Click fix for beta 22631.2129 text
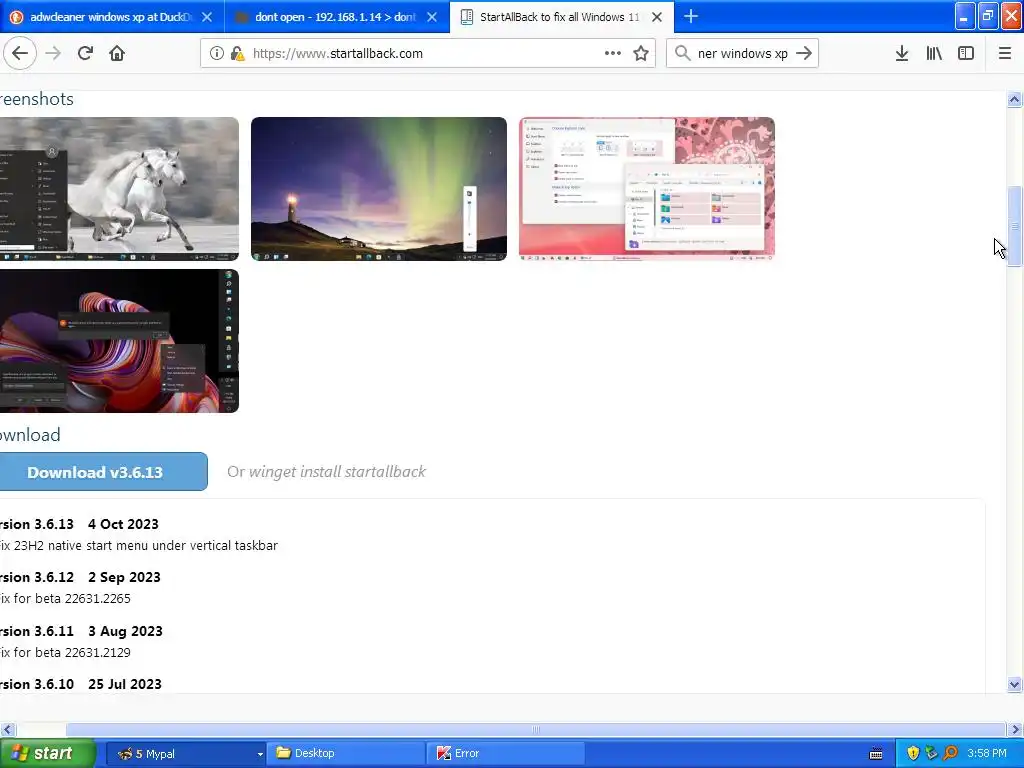The image size is (1024, 768). point(65,652)
